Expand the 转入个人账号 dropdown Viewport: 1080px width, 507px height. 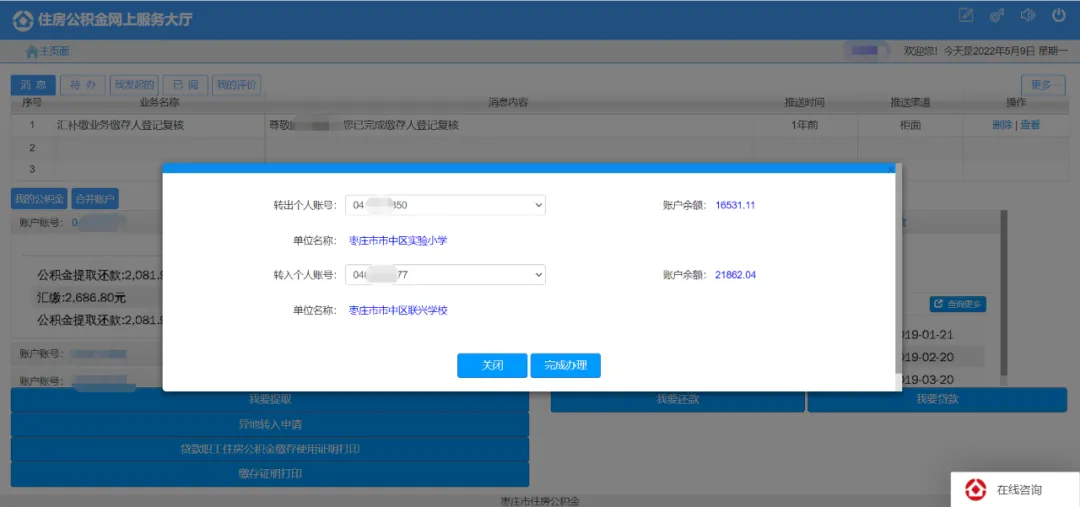[x=445, y=274]
